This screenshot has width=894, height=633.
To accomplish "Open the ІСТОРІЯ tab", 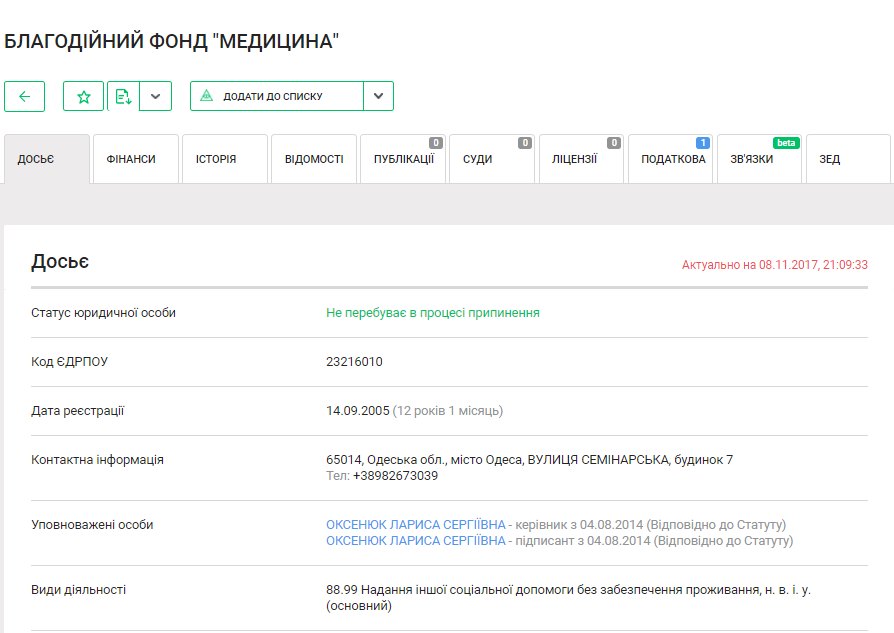I will [224, 159].
